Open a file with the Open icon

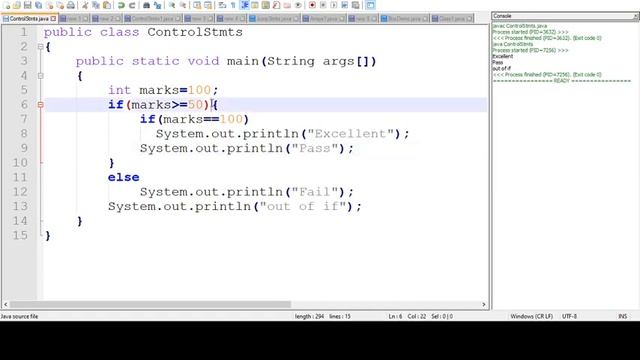[17, 5]
